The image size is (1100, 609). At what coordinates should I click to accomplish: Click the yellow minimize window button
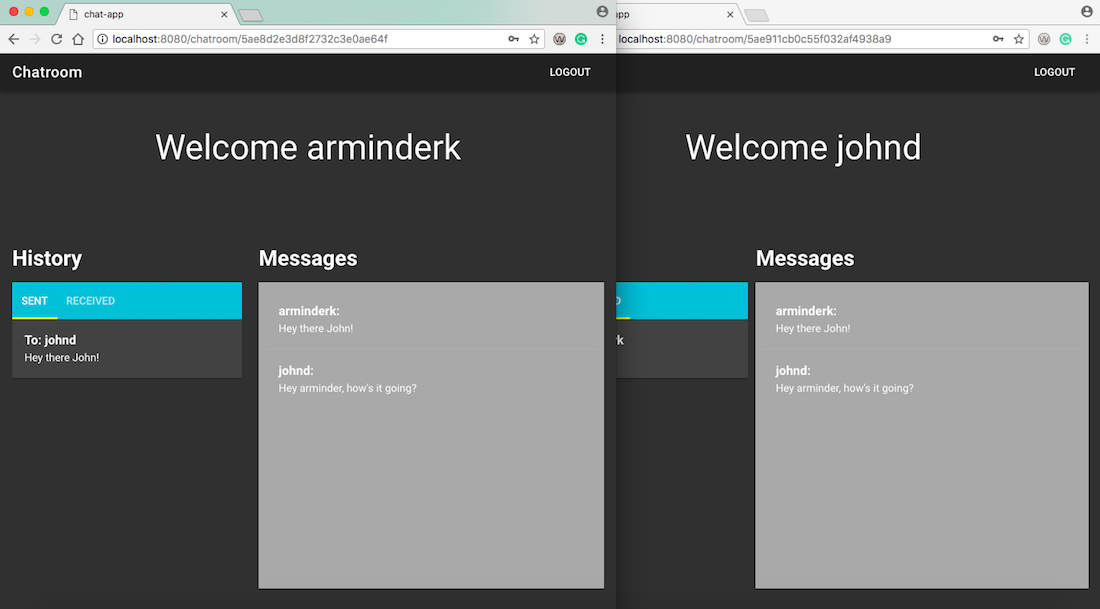[29, 11]
